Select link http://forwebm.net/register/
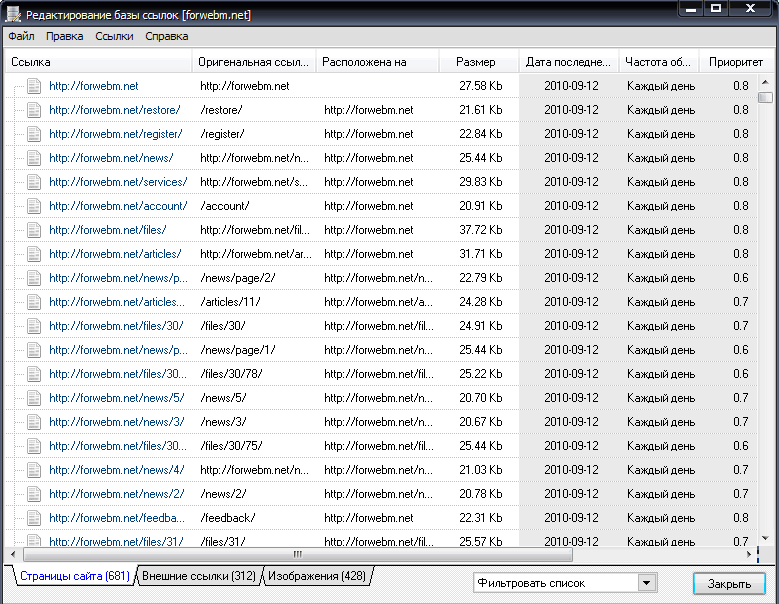This screenshot has width=779, height=604. (116, 134)
